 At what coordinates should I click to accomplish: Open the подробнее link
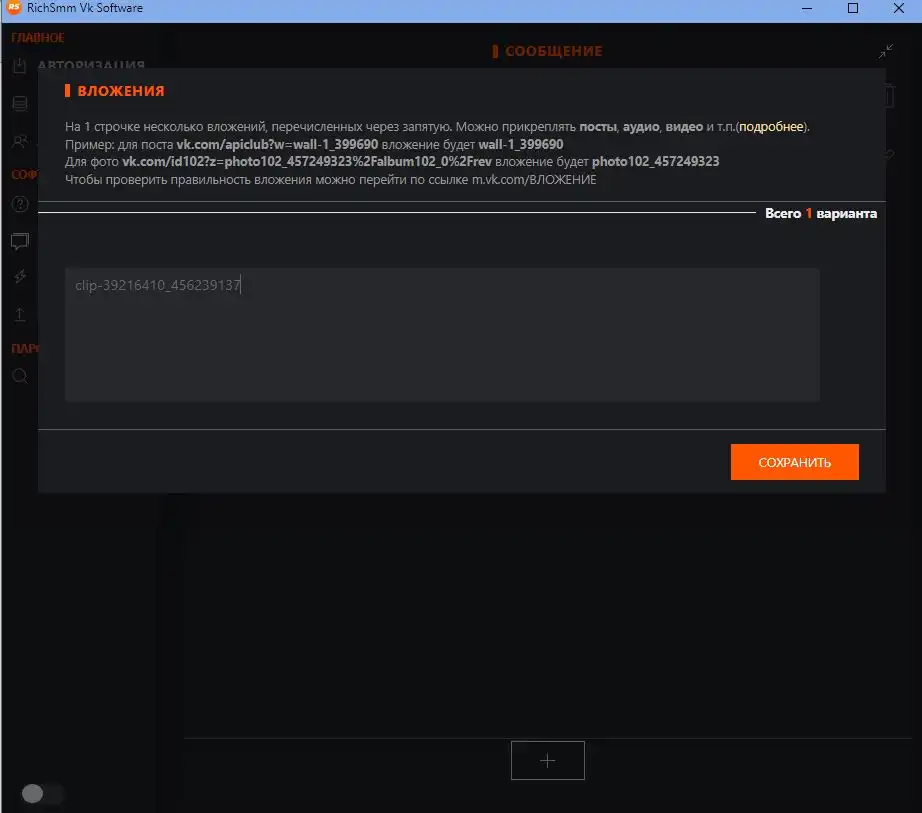(x=771, y=126)
